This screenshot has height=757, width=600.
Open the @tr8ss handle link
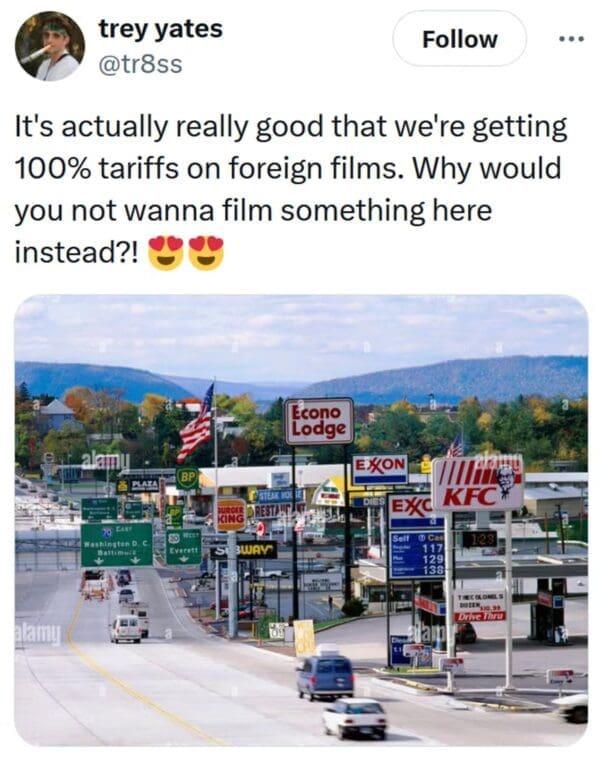pos(140,64)
